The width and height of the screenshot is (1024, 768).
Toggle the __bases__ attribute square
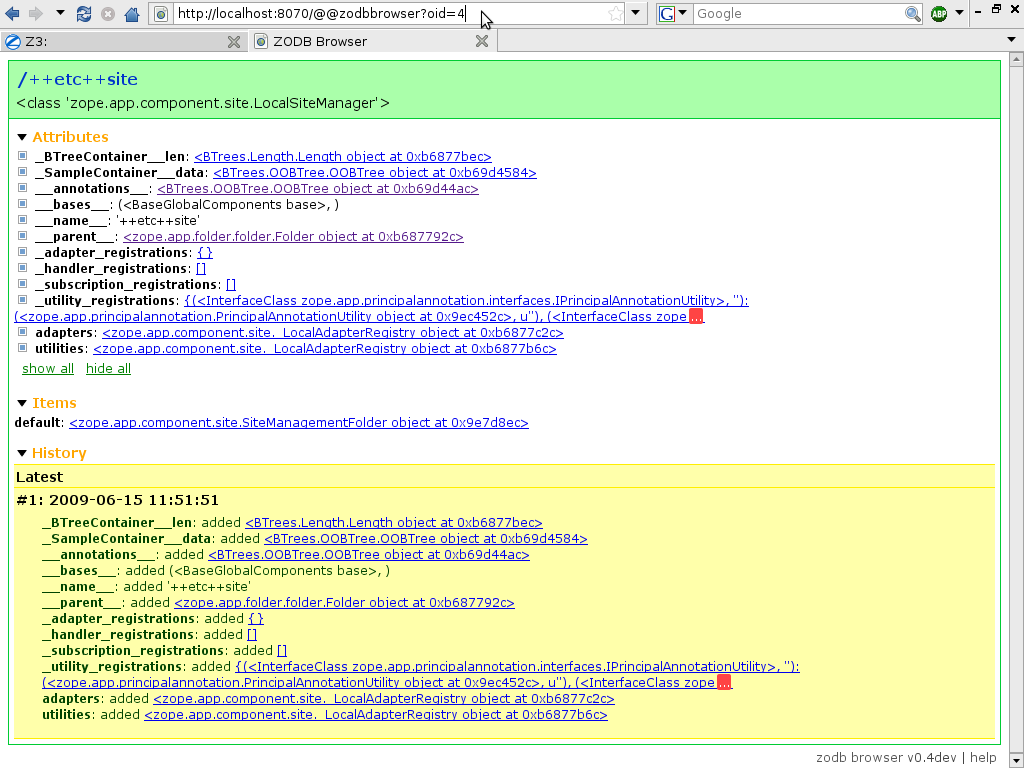23,205
